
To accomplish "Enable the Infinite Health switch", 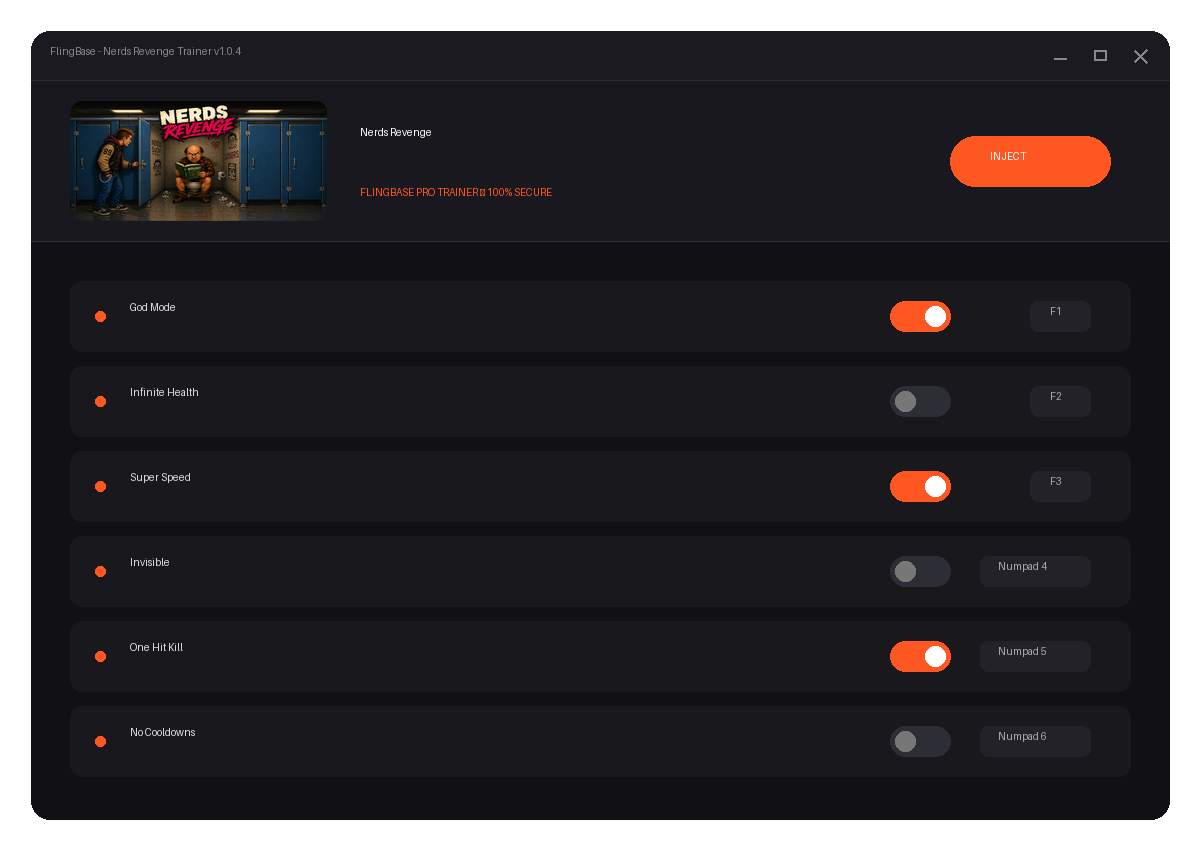I will 920,401.
